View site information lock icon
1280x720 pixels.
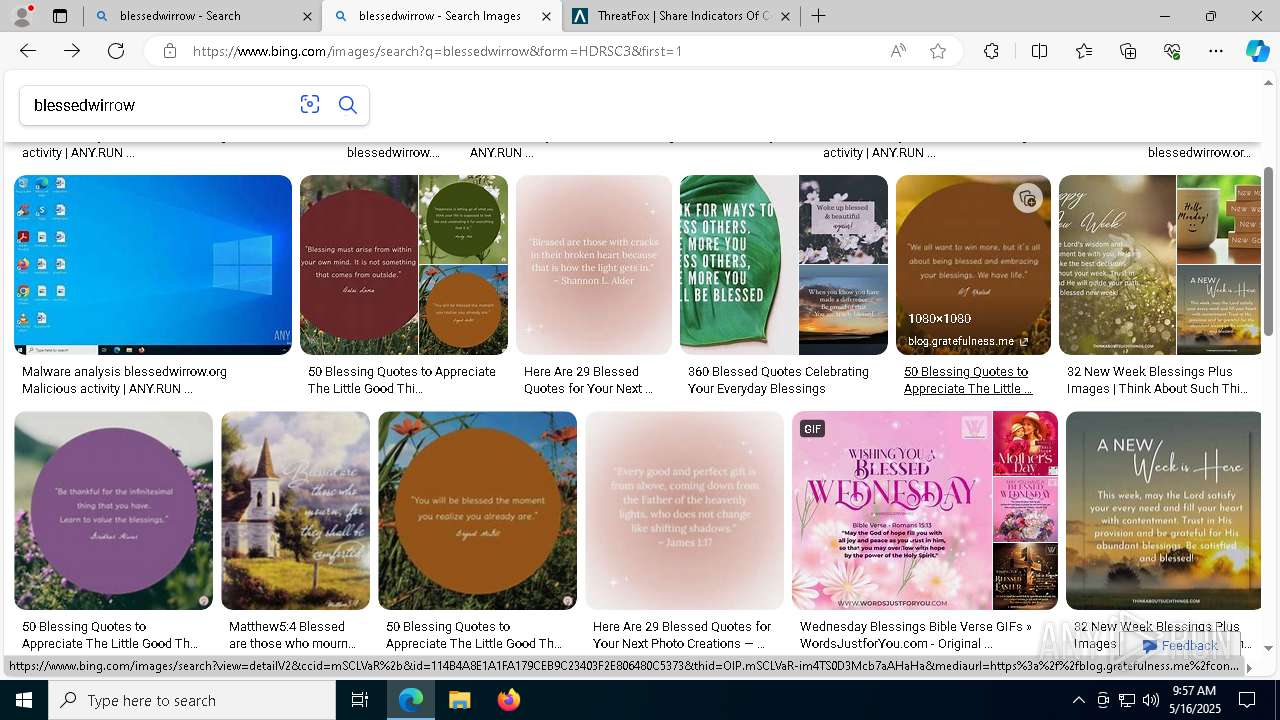170,51
